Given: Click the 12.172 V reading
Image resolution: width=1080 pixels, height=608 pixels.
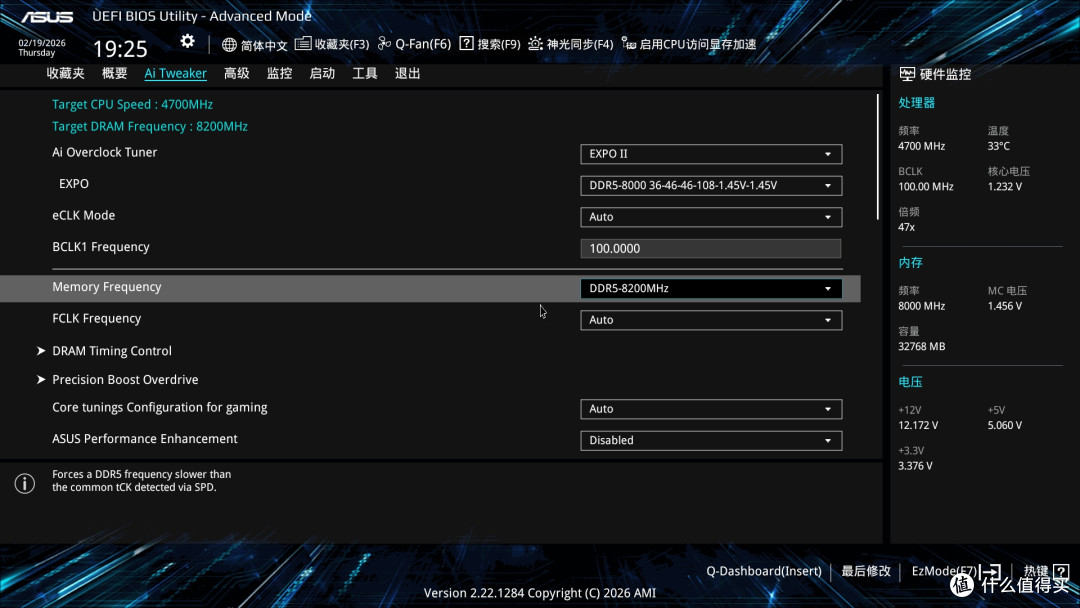Looking at the screenshot, I should click(918, 425).
